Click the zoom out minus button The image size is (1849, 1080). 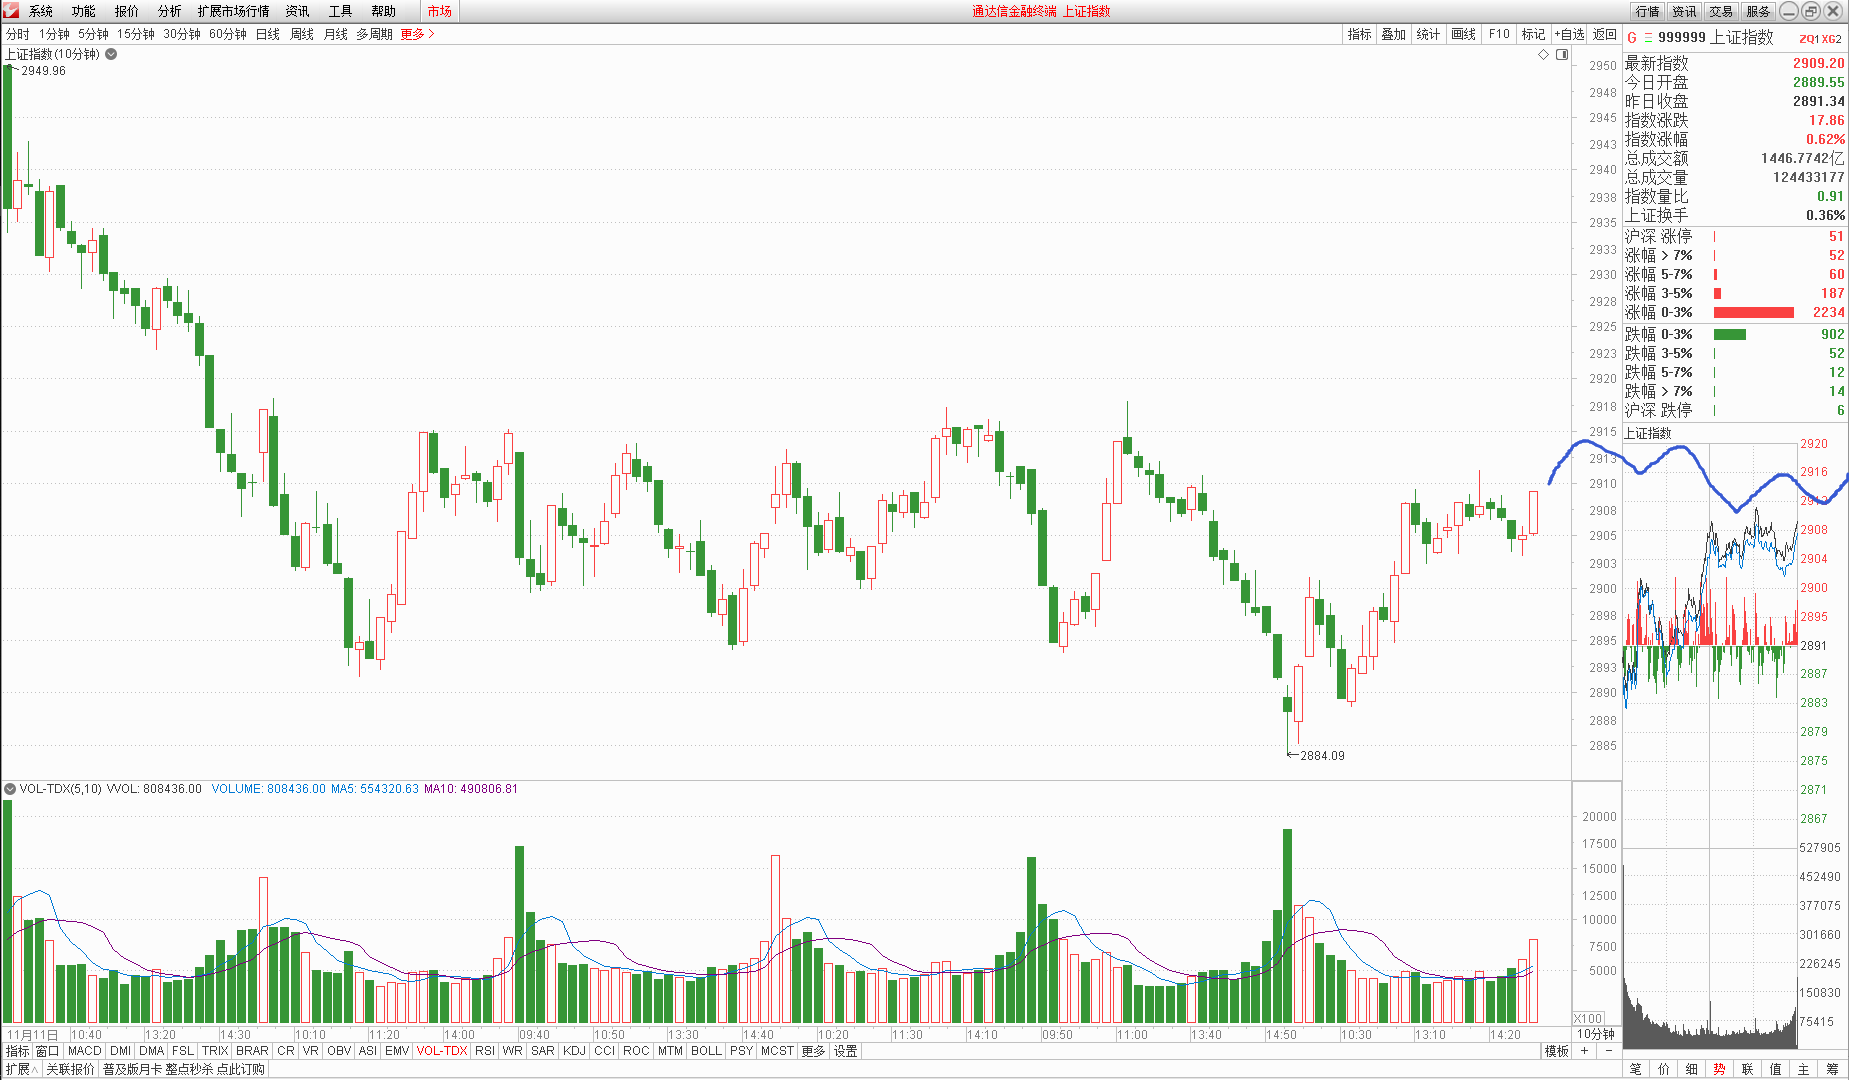click(x=1608, y=1051)
